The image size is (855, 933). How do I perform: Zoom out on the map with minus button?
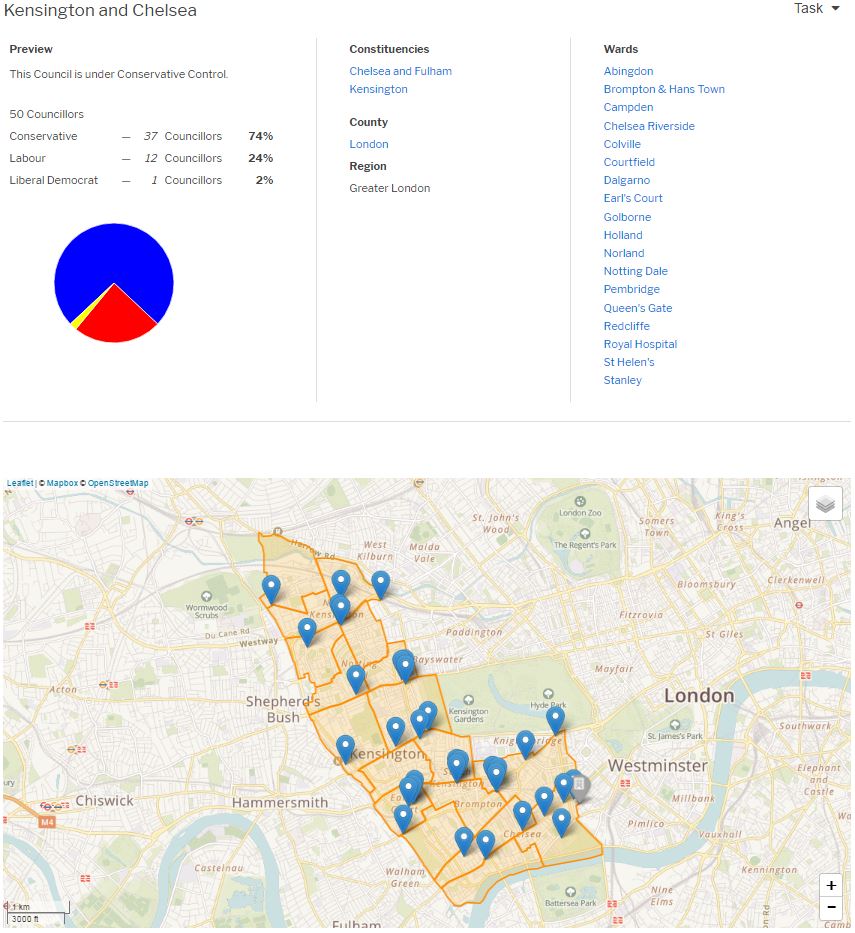830,908
